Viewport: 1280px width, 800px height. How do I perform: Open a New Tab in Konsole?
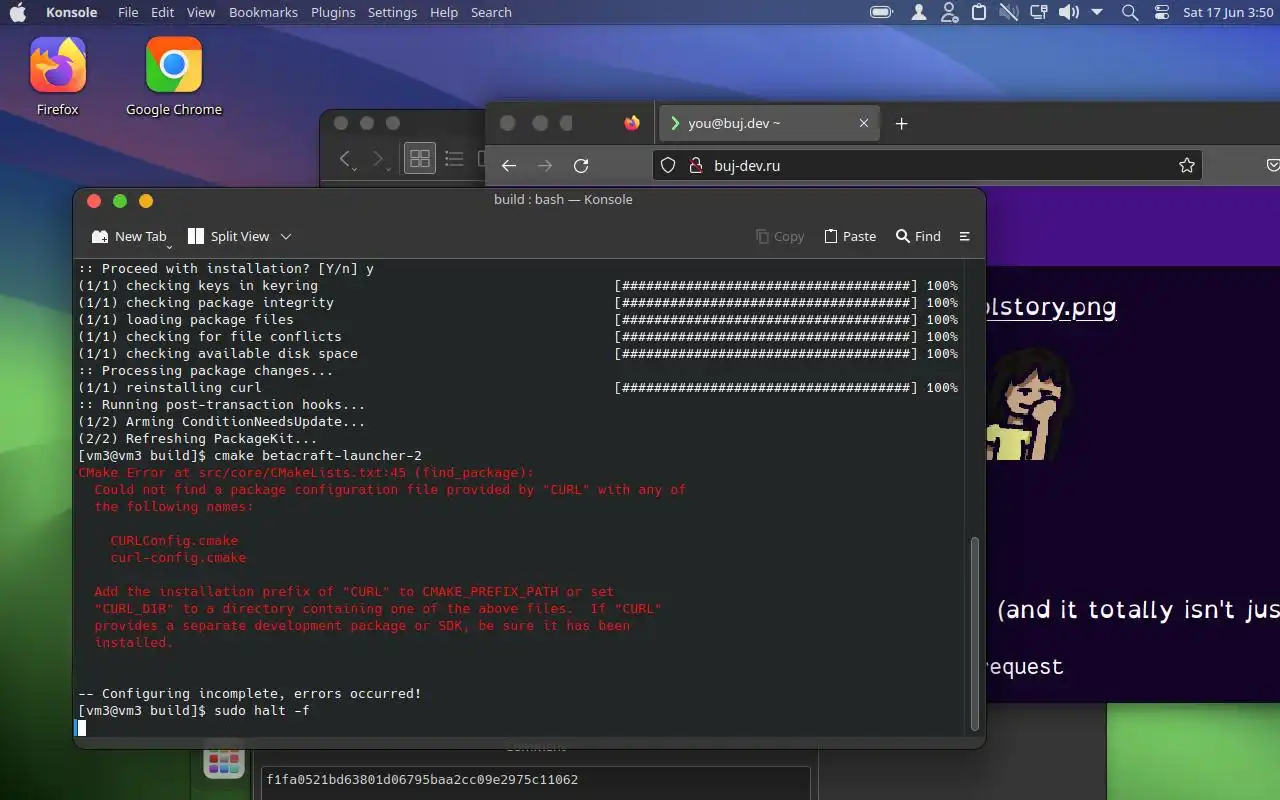(129, 236)
